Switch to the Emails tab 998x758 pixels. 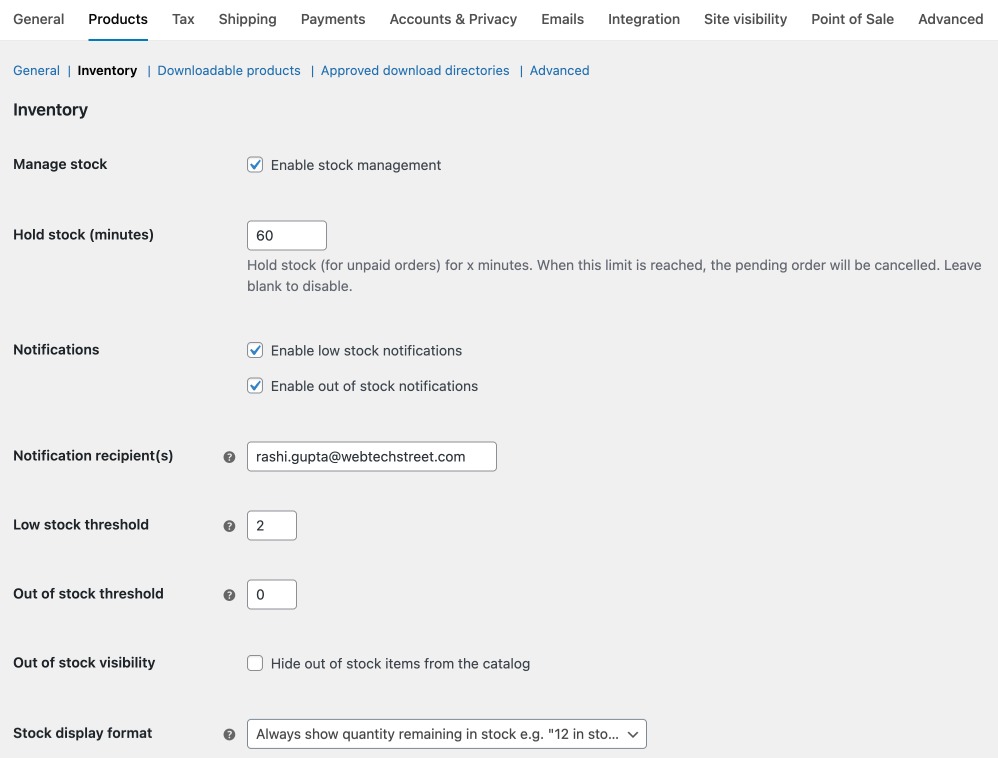(x=562, y=18)
